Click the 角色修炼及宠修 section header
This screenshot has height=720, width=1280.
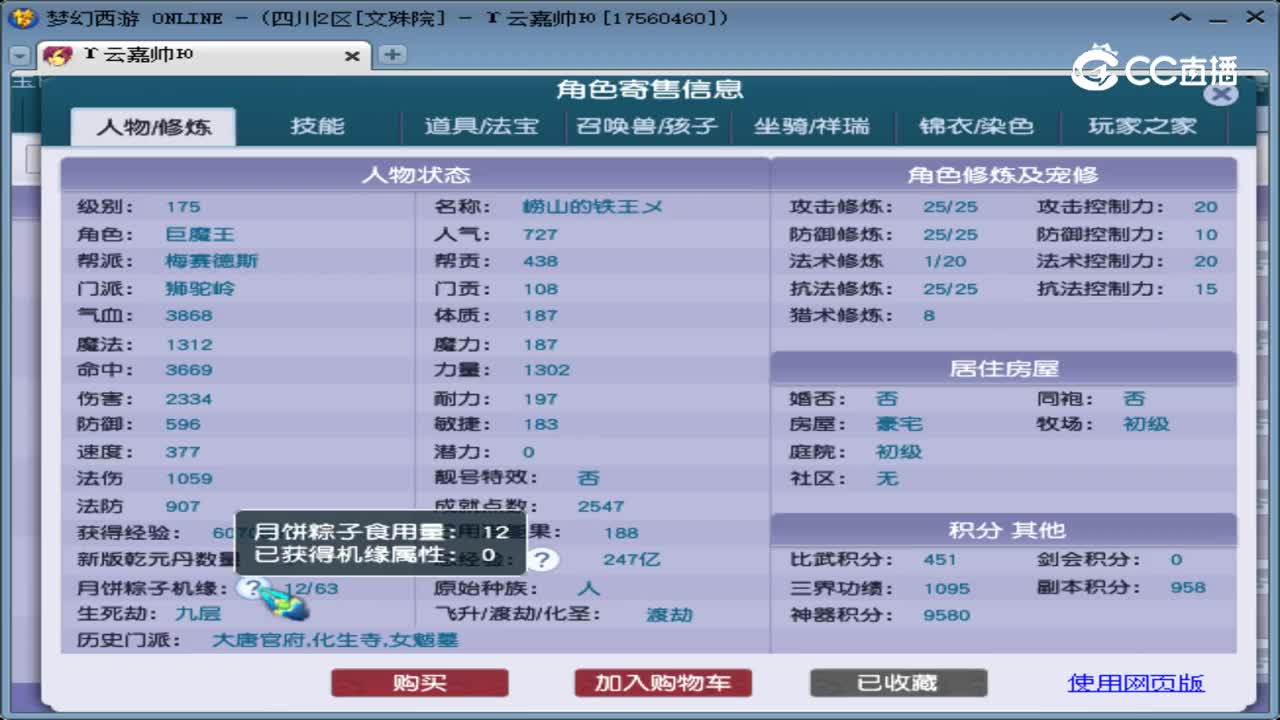[1003, 175]
